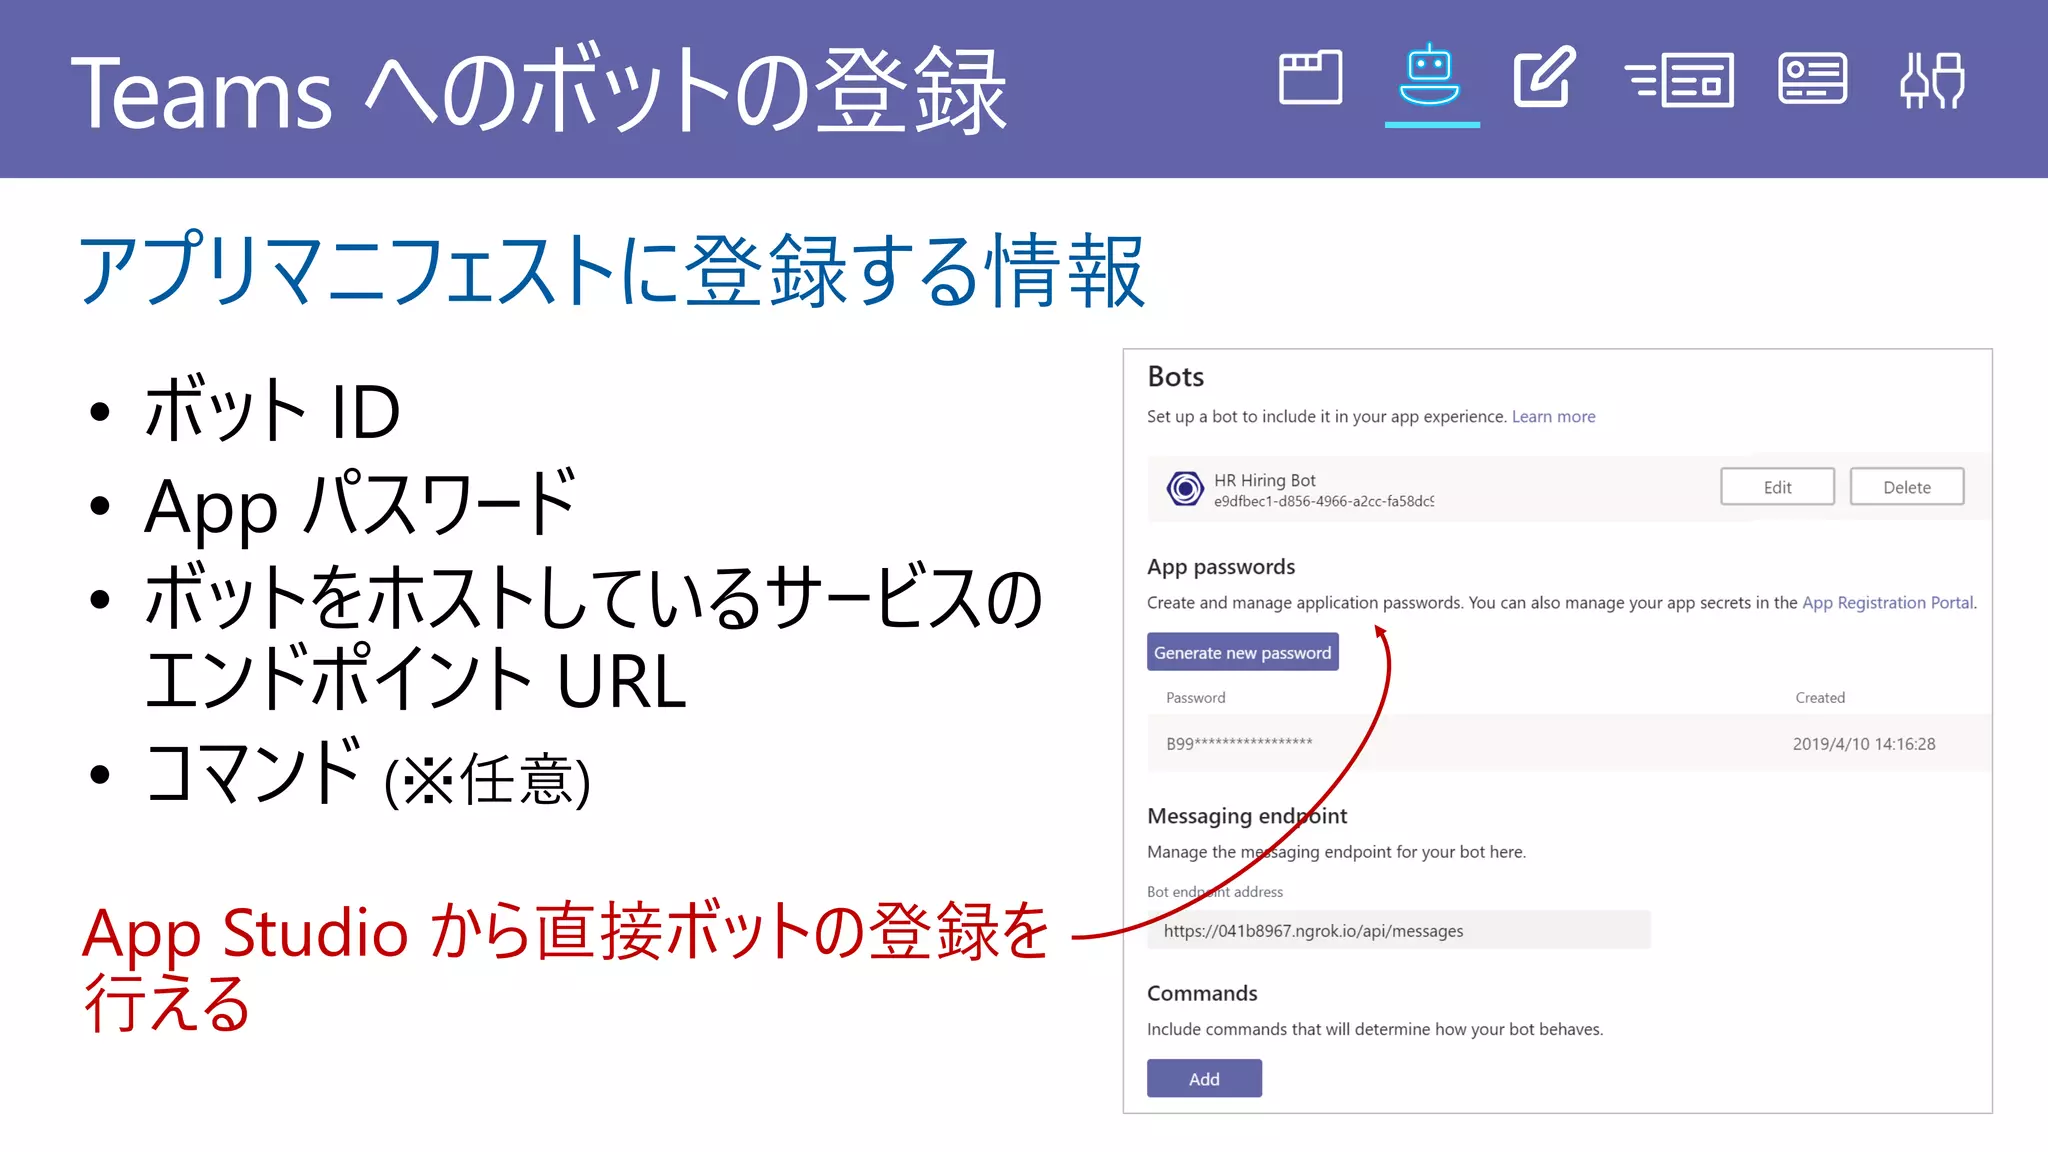Delete the HR Hiring Bot
This screenshot has height=1152, width=2048.
(1906, 487)
